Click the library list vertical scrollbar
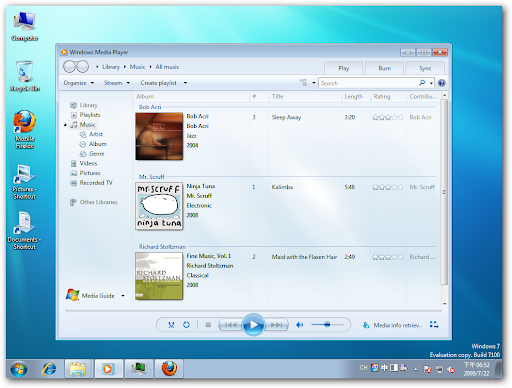 (x=444, y=192)
